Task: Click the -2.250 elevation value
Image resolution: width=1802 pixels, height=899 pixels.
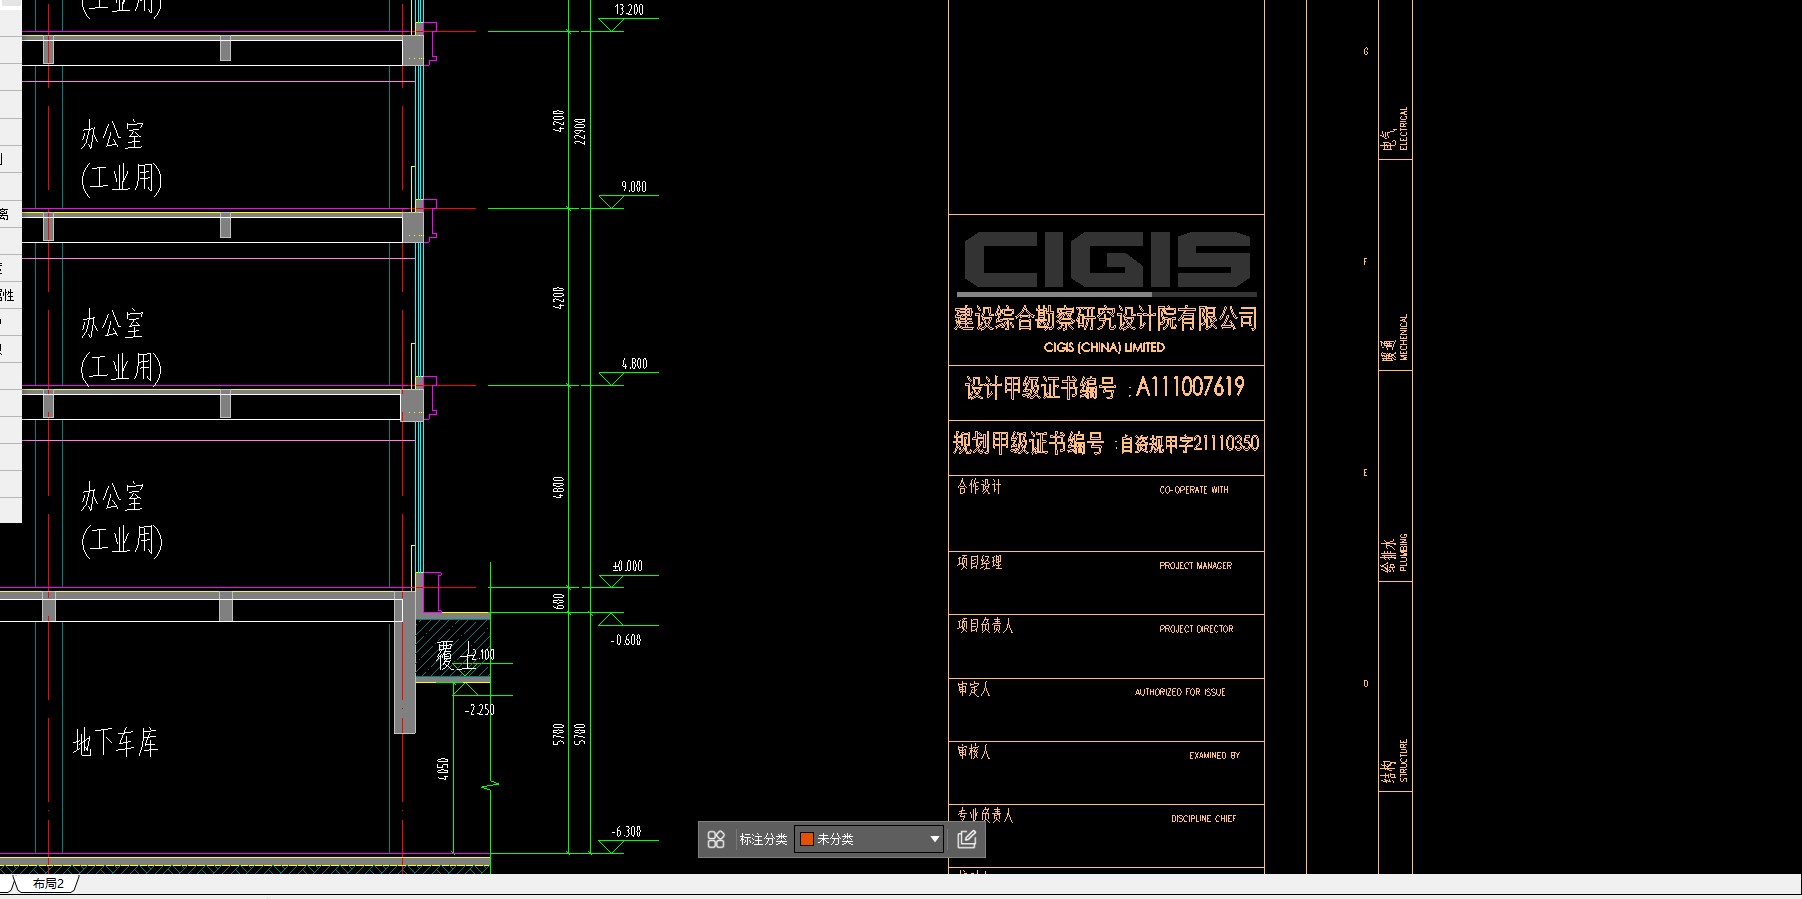Action: click(480, 710)
